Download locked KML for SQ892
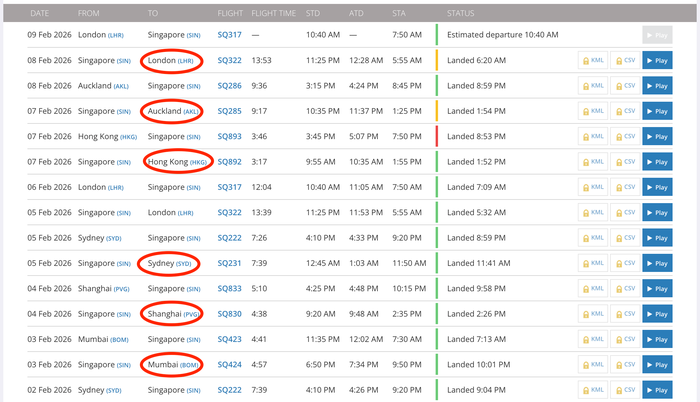The image size is (700, 402). point(593,162)
